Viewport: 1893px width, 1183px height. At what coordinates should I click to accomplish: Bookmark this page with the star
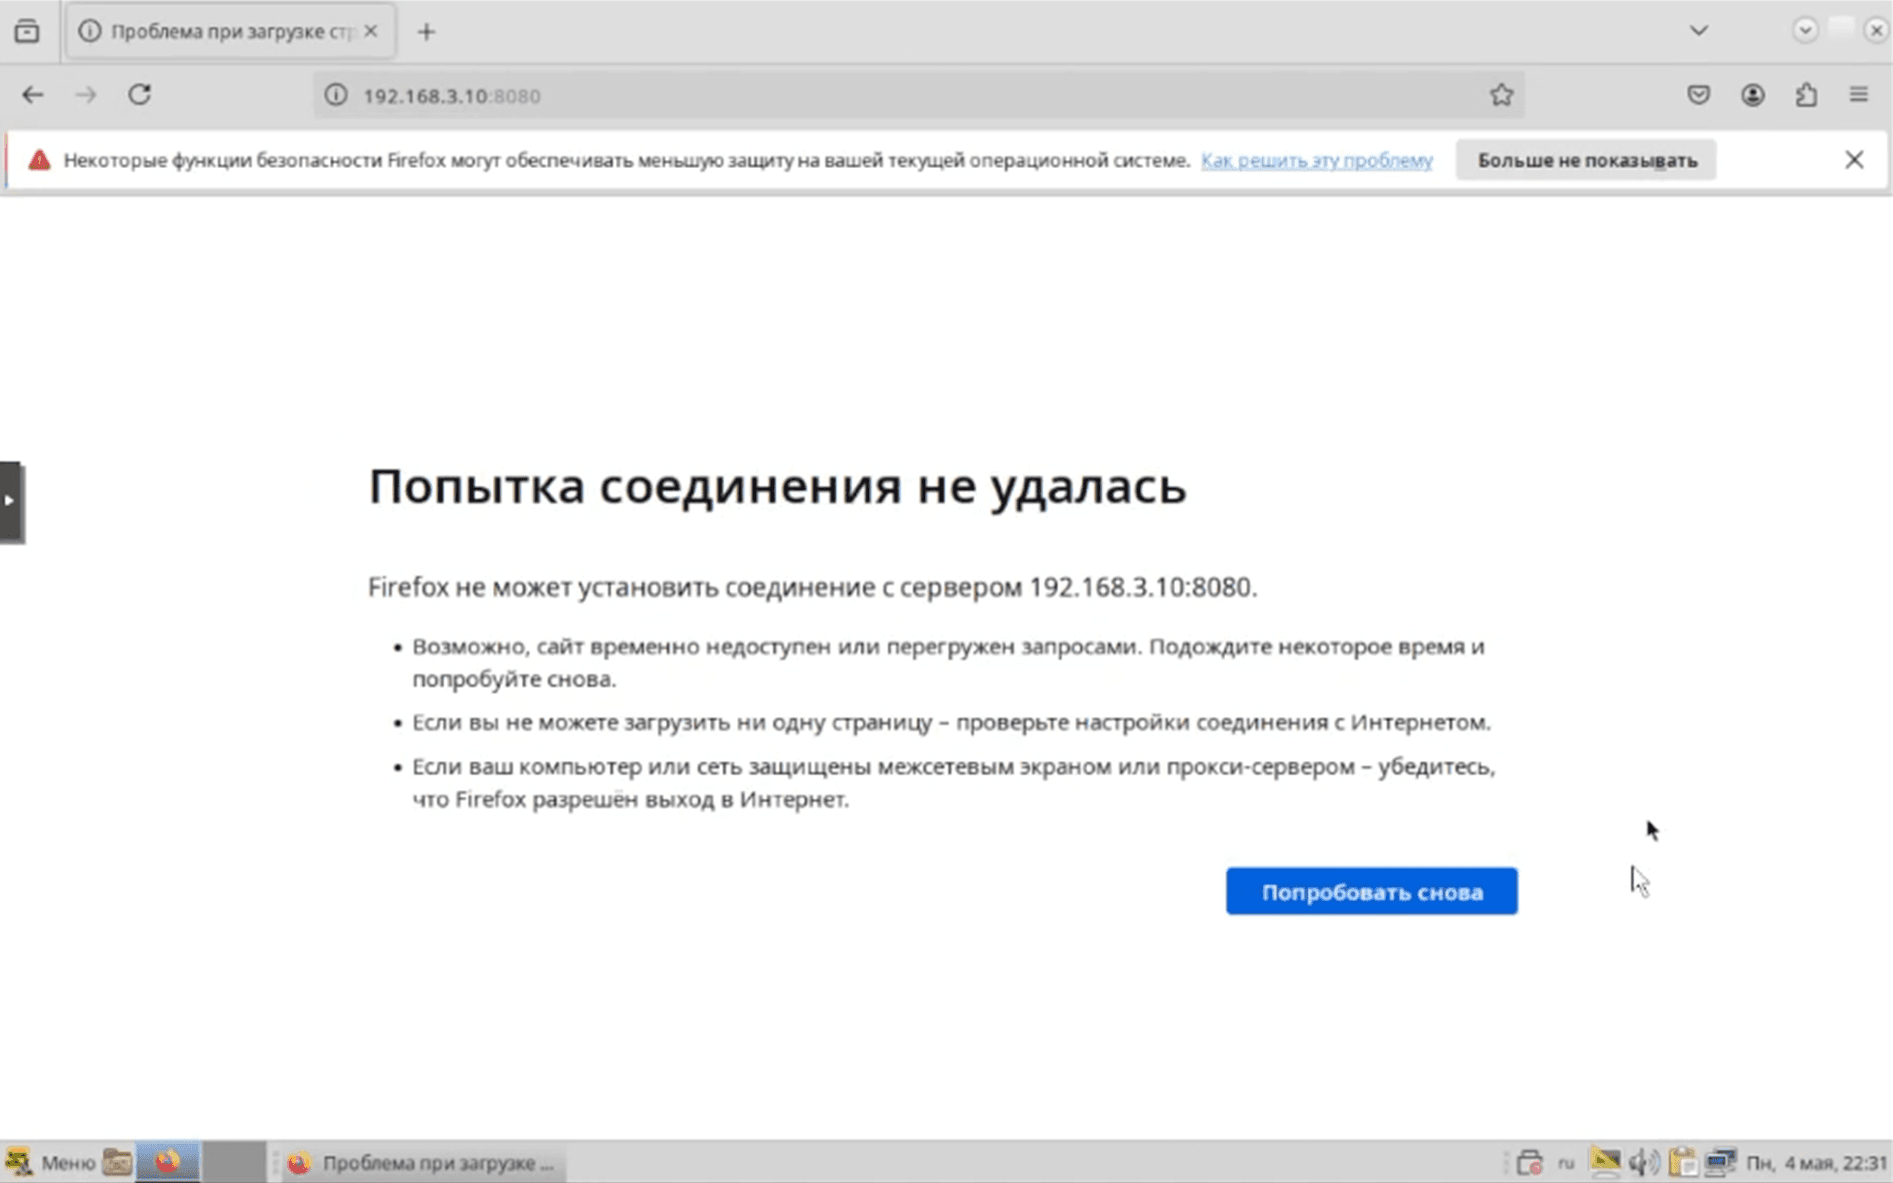tap(1501, 95)
